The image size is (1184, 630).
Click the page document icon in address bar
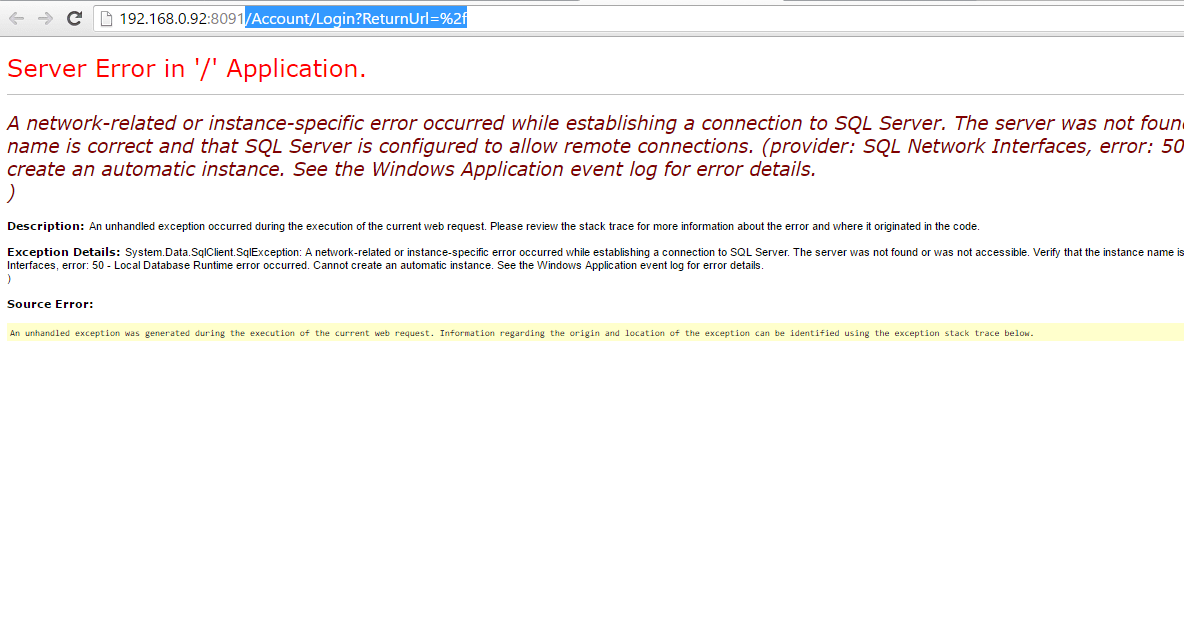(105, 17)
